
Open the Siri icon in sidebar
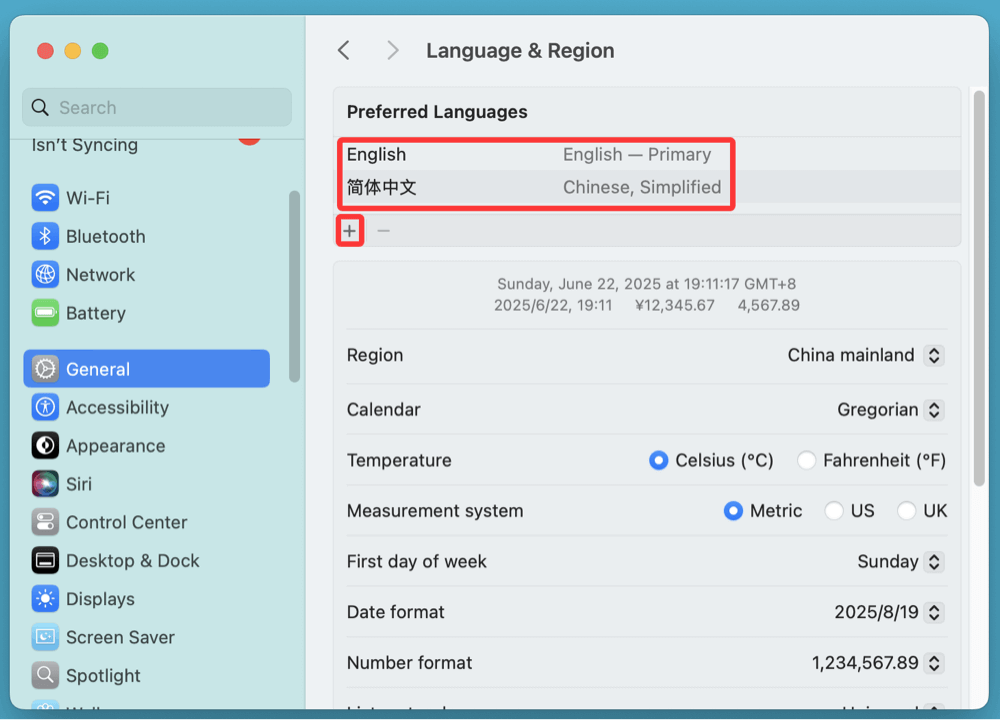[x=45, y=484]
